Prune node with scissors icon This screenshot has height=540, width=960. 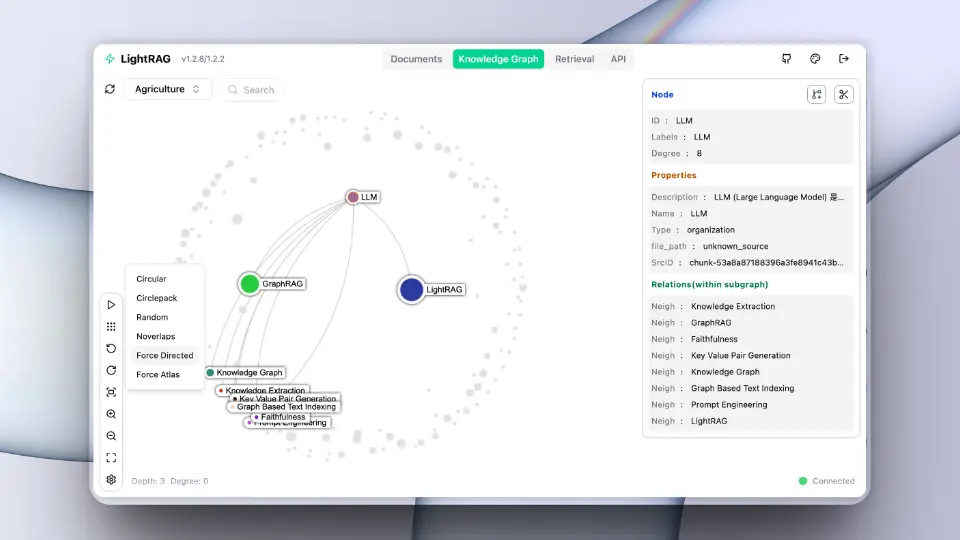[844, 95]
